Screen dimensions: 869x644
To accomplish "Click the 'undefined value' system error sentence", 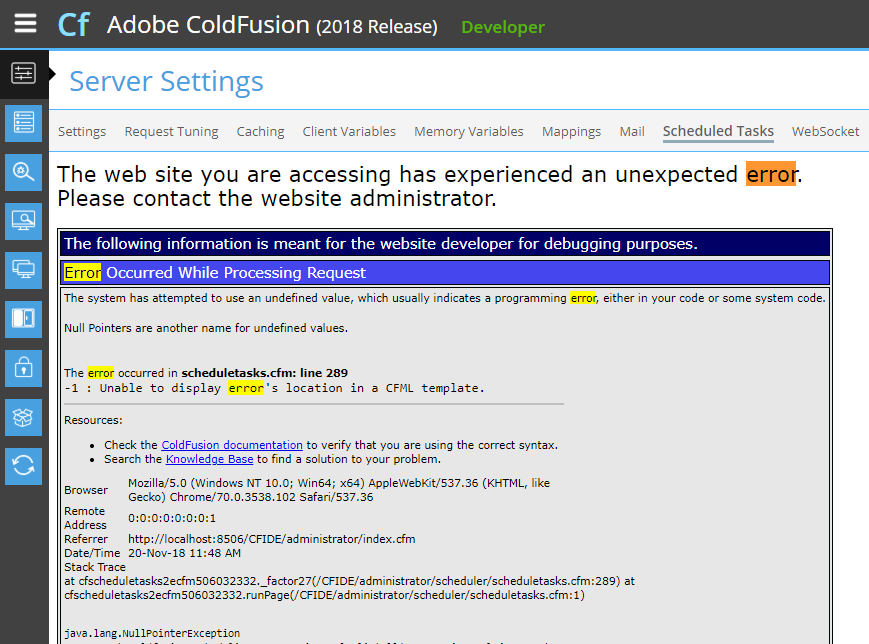I will (x=444, y=298).
